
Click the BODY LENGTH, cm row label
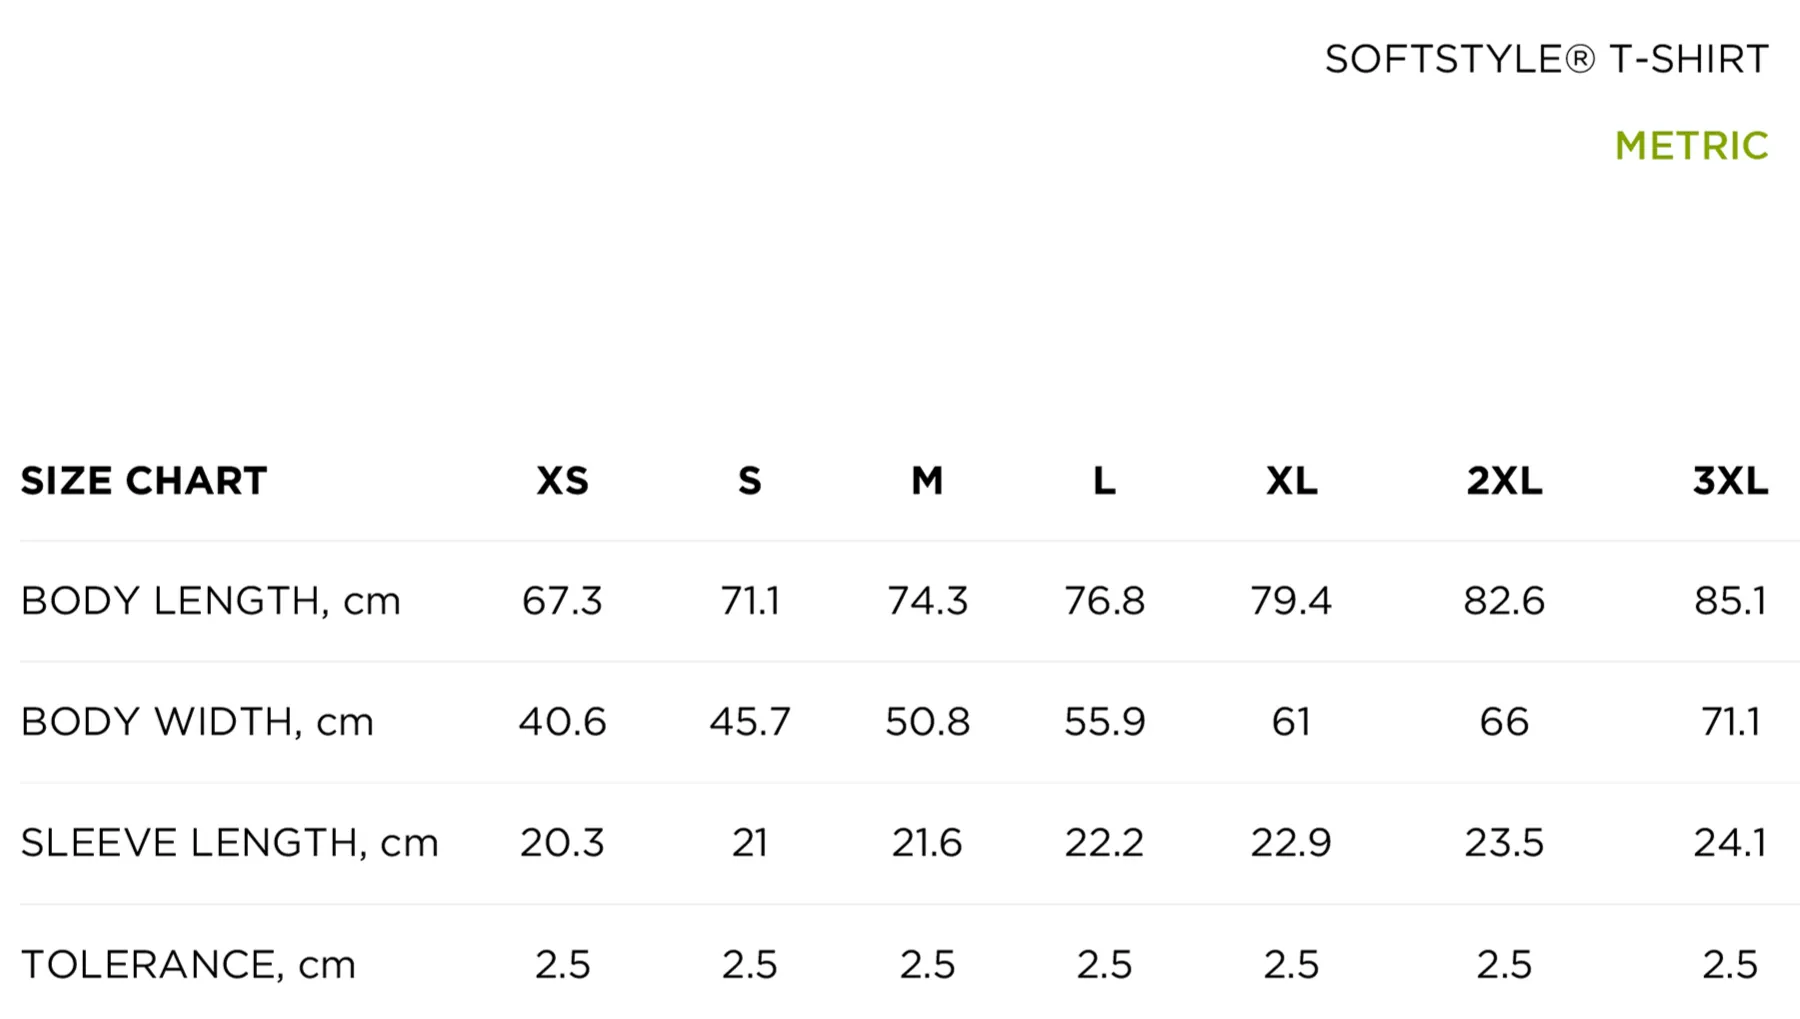point(210,601)
